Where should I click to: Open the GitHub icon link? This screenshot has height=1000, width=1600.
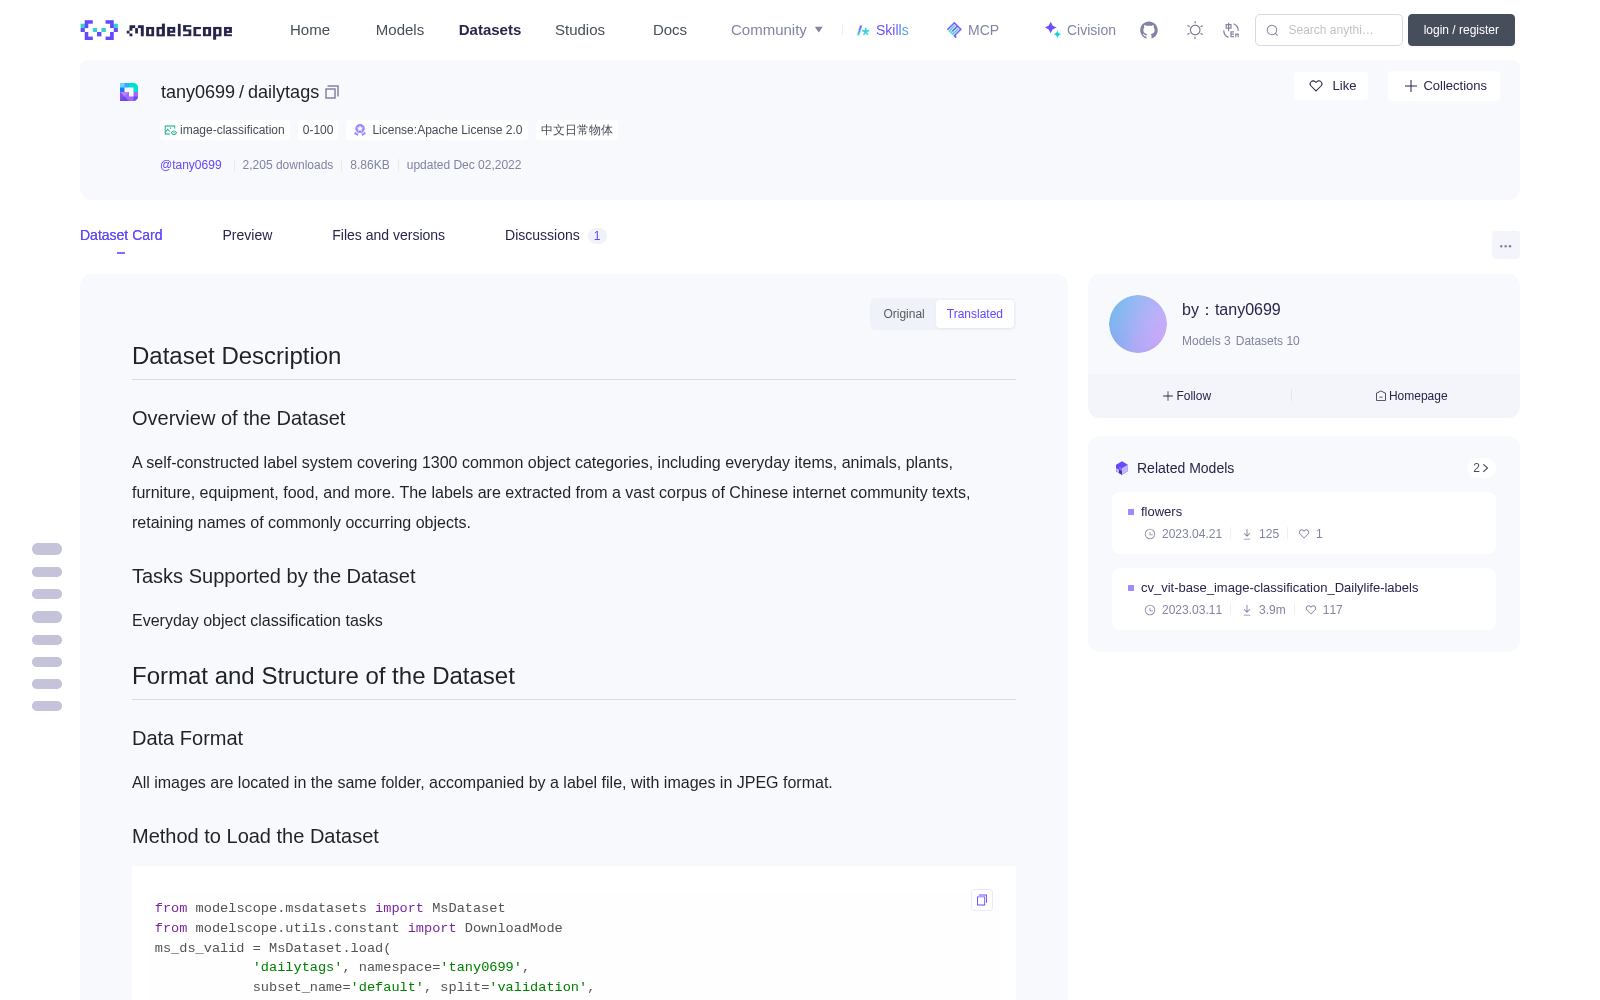1149,30
